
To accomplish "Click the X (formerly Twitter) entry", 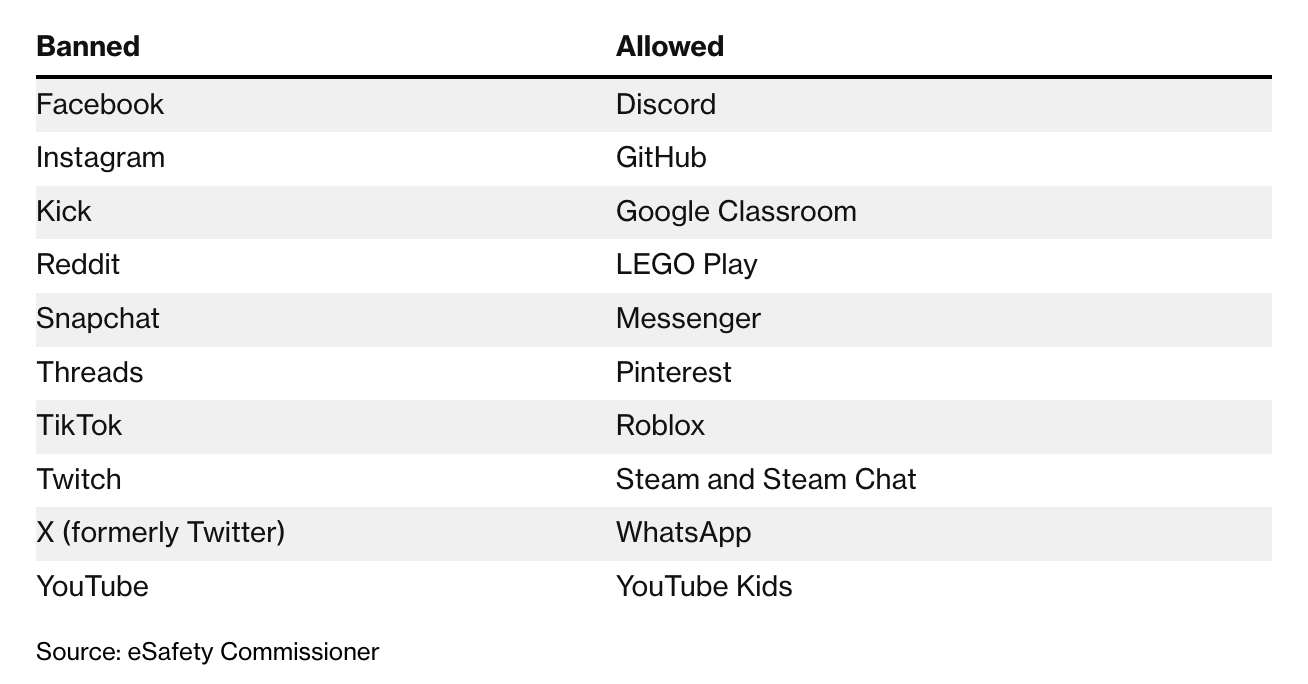I will (x=160, y=533).
